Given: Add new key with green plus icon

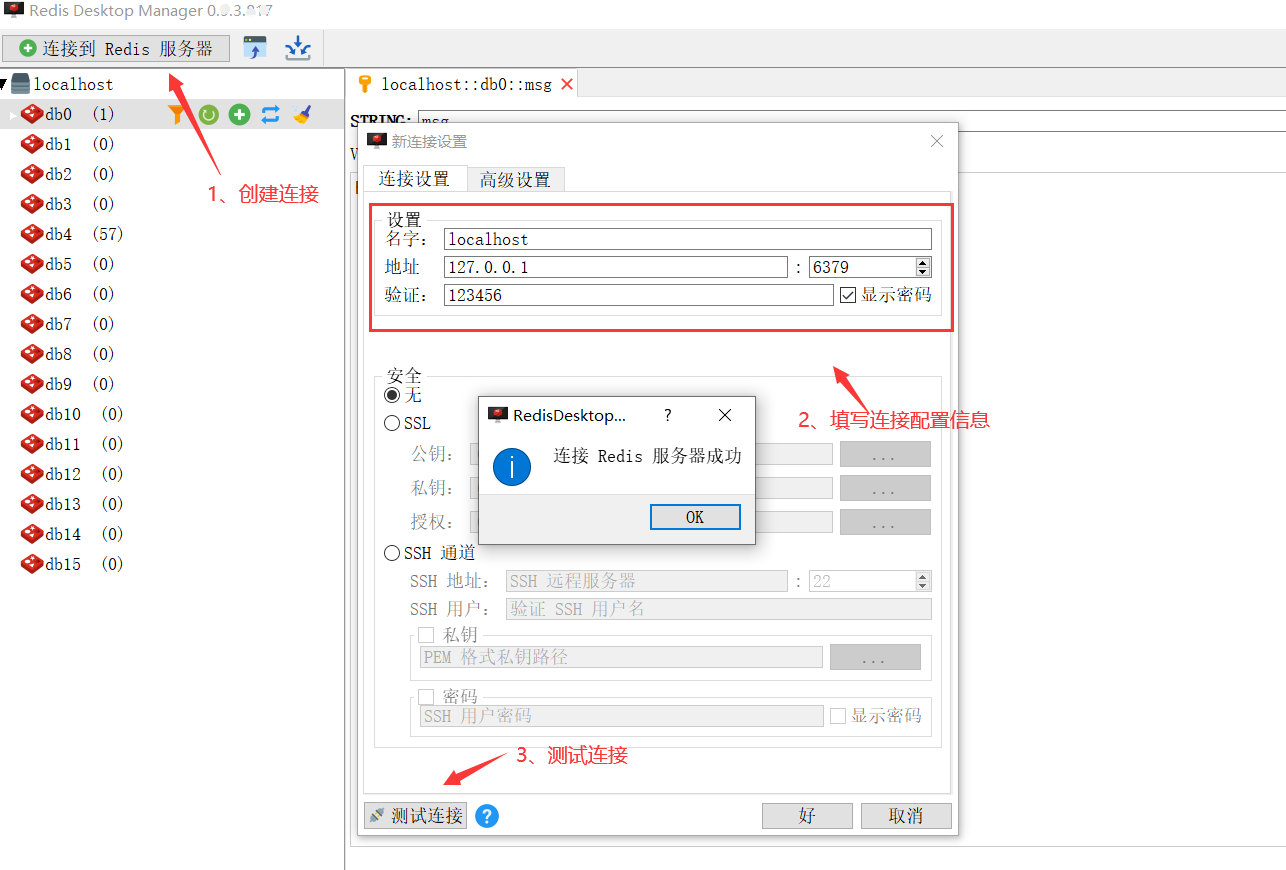Looking at the screenshot, I should [x=239, y=115].
